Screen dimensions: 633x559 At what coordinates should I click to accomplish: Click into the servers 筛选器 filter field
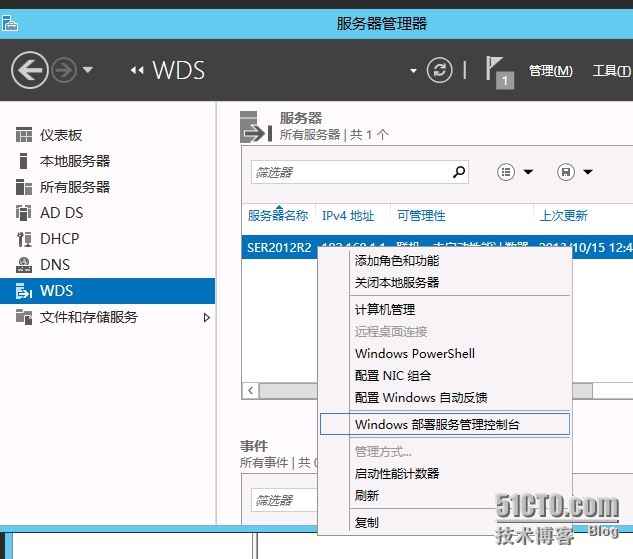click(350, 172)
